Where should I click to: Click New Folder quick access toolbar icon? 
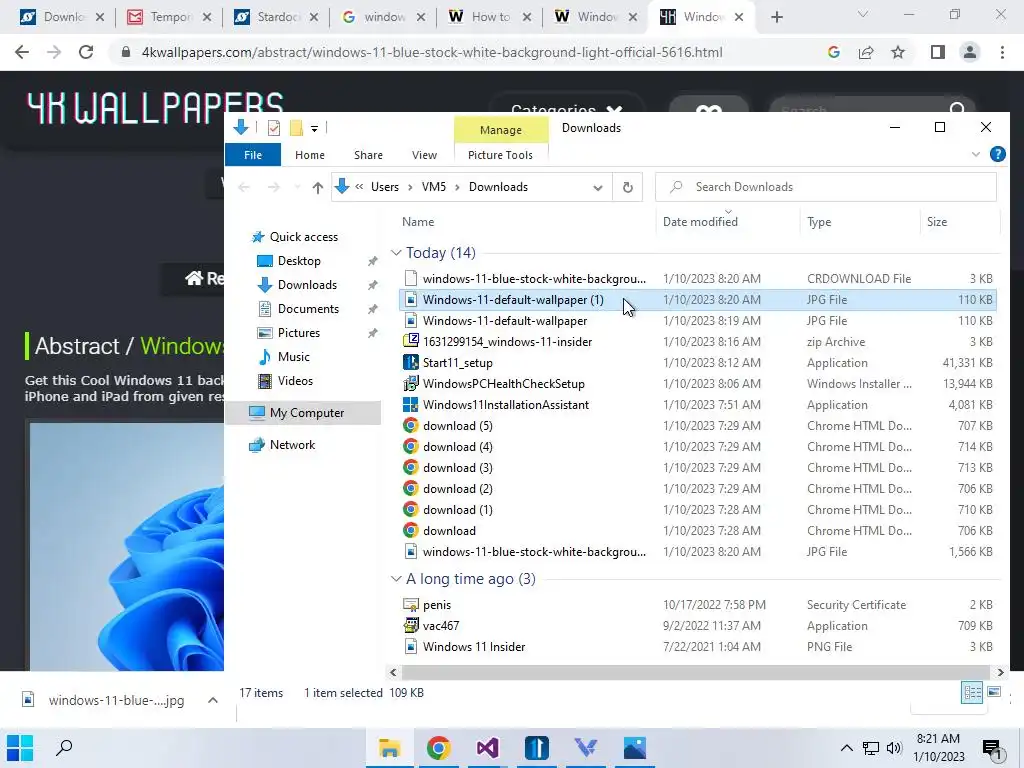point(296,128)
